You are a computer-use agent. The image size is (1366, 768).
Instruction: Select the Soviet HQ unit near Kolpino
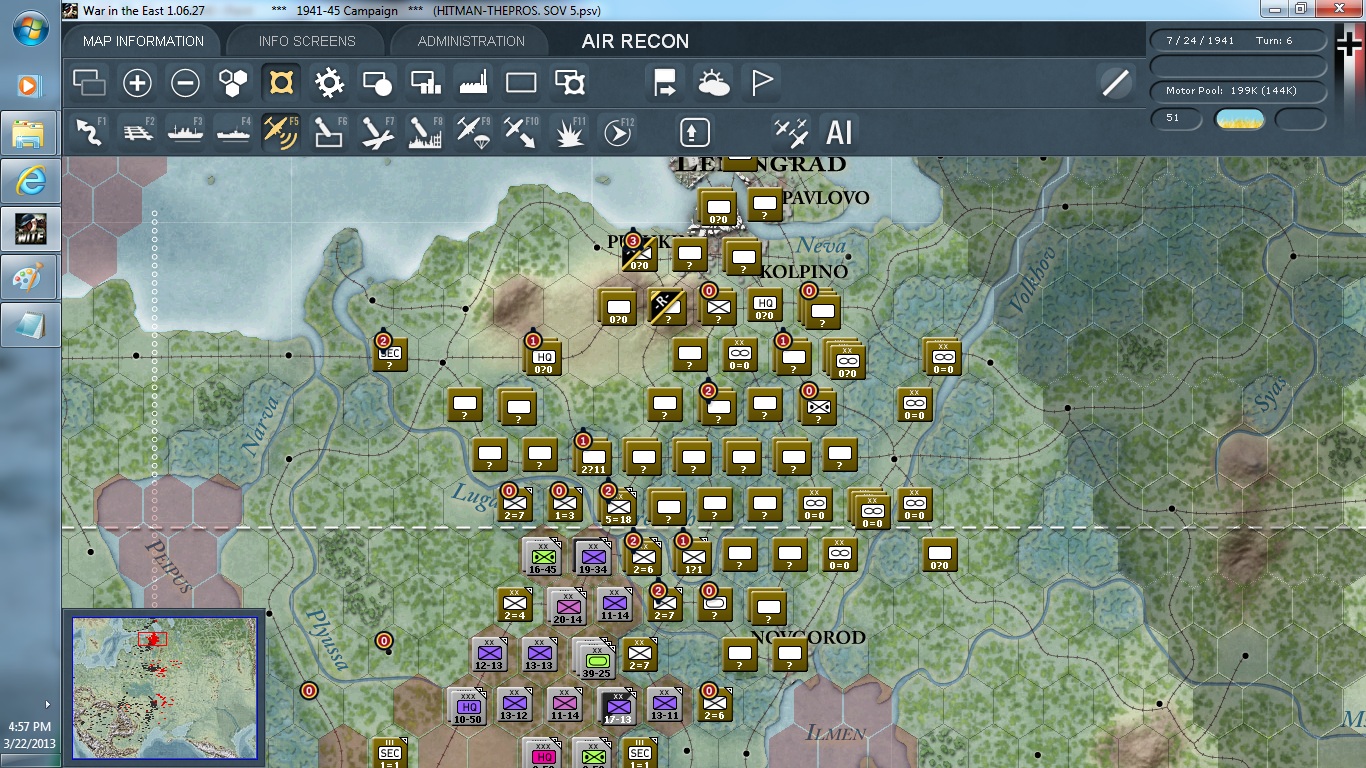point(765,304)
